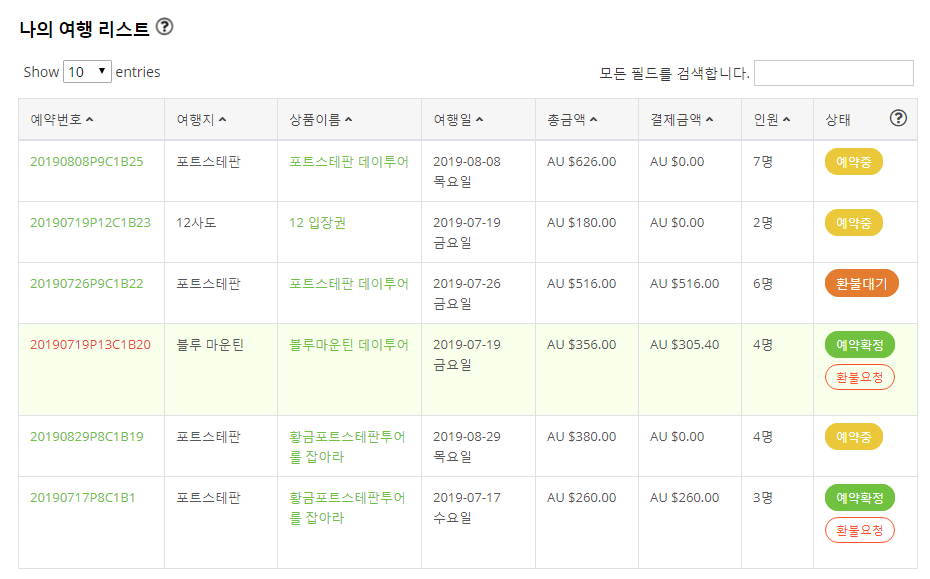
Task: Sort by 총금액 column arrow
Action: click(x=594, y=119)
